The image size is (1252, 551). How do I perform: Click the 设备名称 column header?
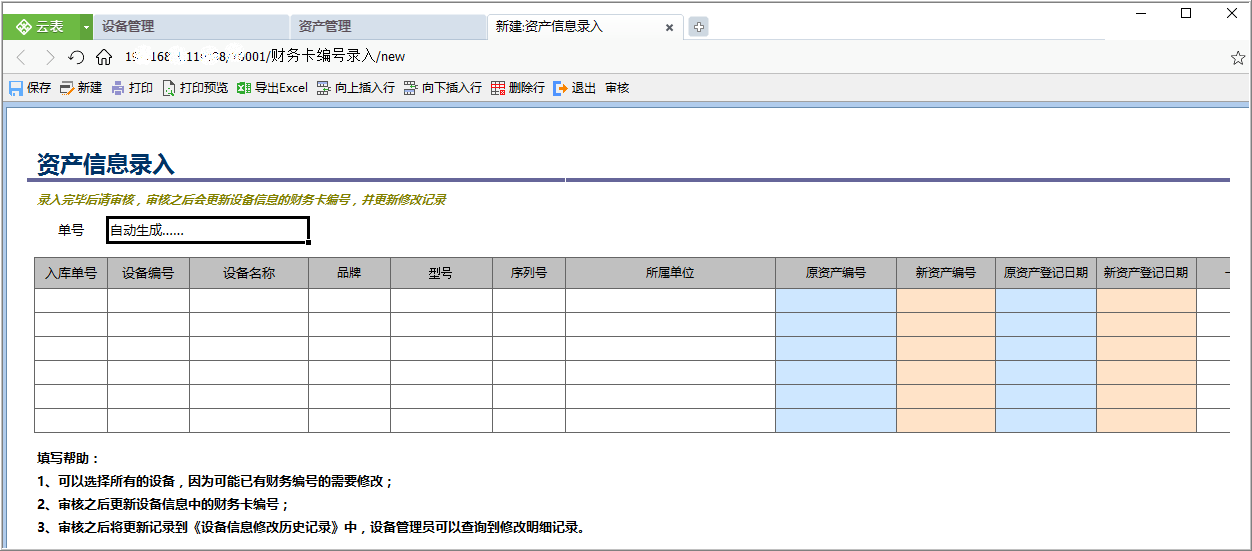[x=249, y=273]
